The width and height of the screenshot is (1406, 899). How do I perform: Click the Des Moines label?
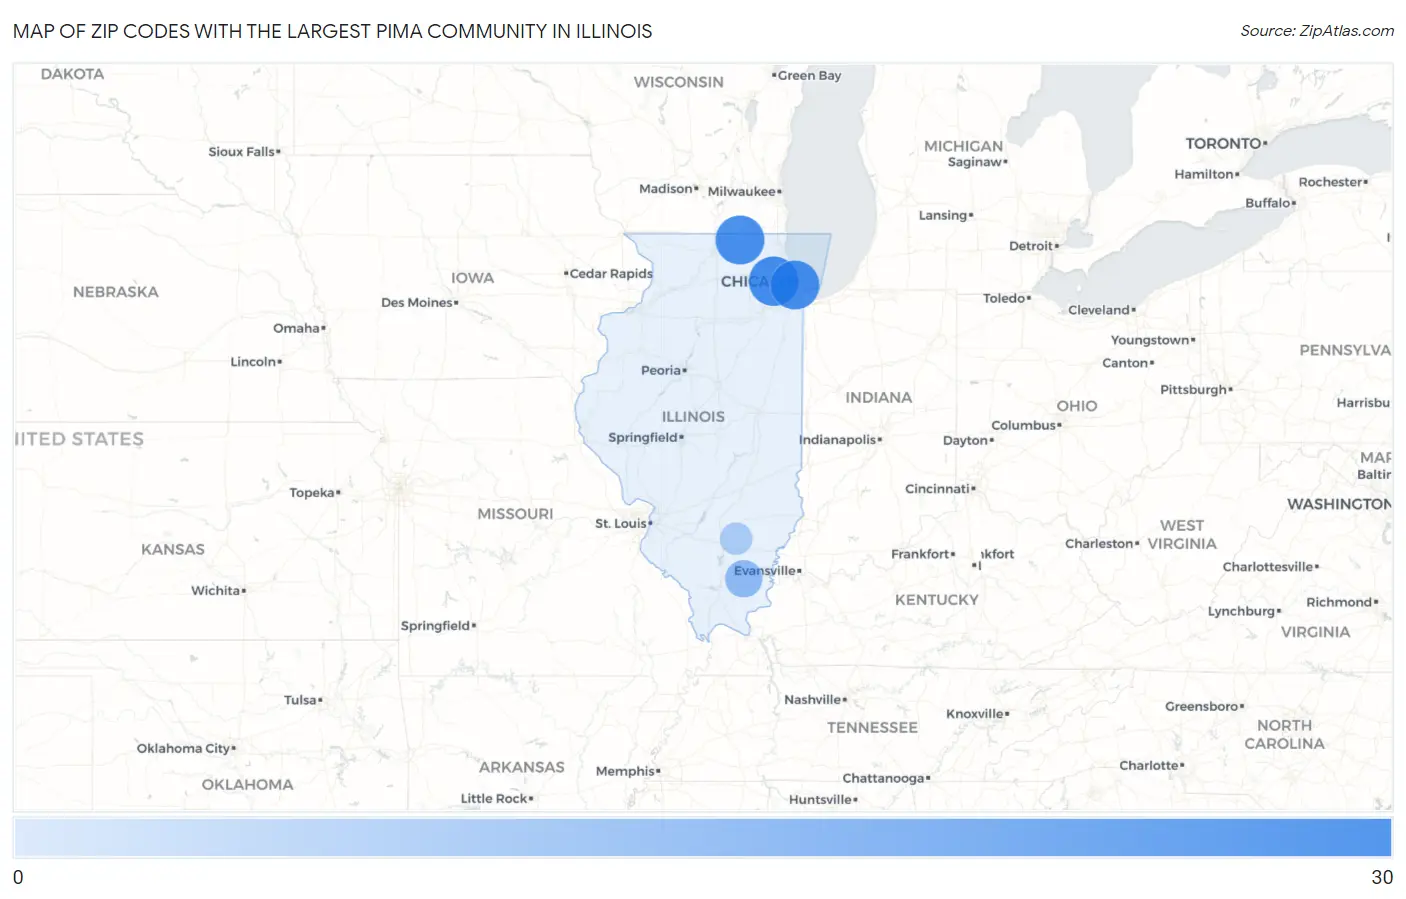click(x=418, y=302)
